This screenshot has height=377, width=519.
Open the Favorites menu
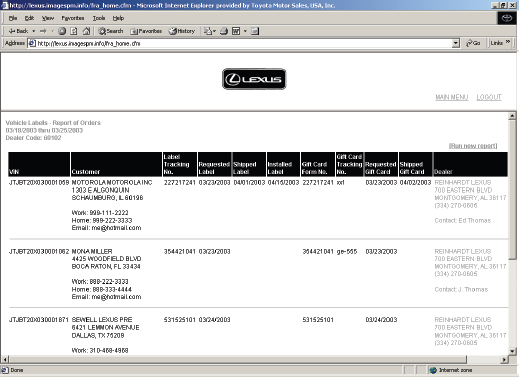73,18
